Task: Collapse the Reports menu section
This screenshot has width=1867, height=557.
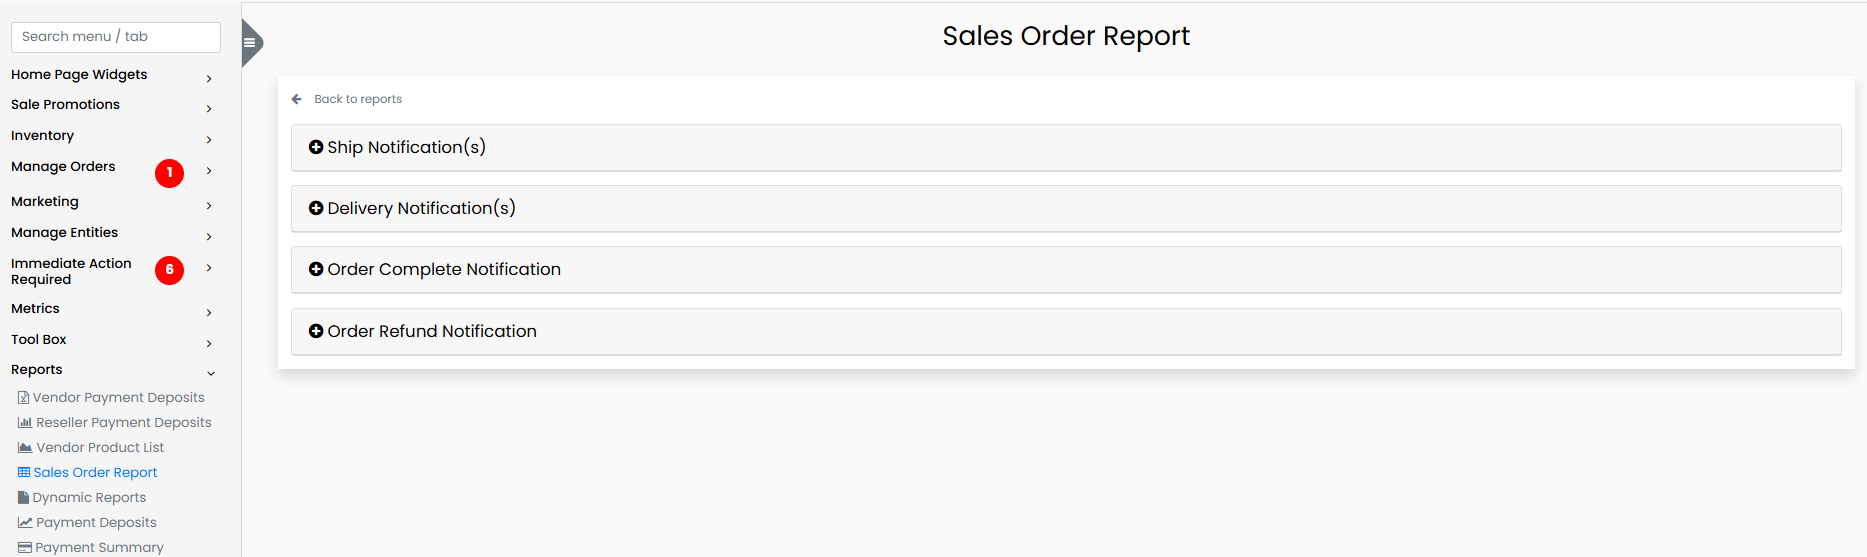Action: pos(210,373)
